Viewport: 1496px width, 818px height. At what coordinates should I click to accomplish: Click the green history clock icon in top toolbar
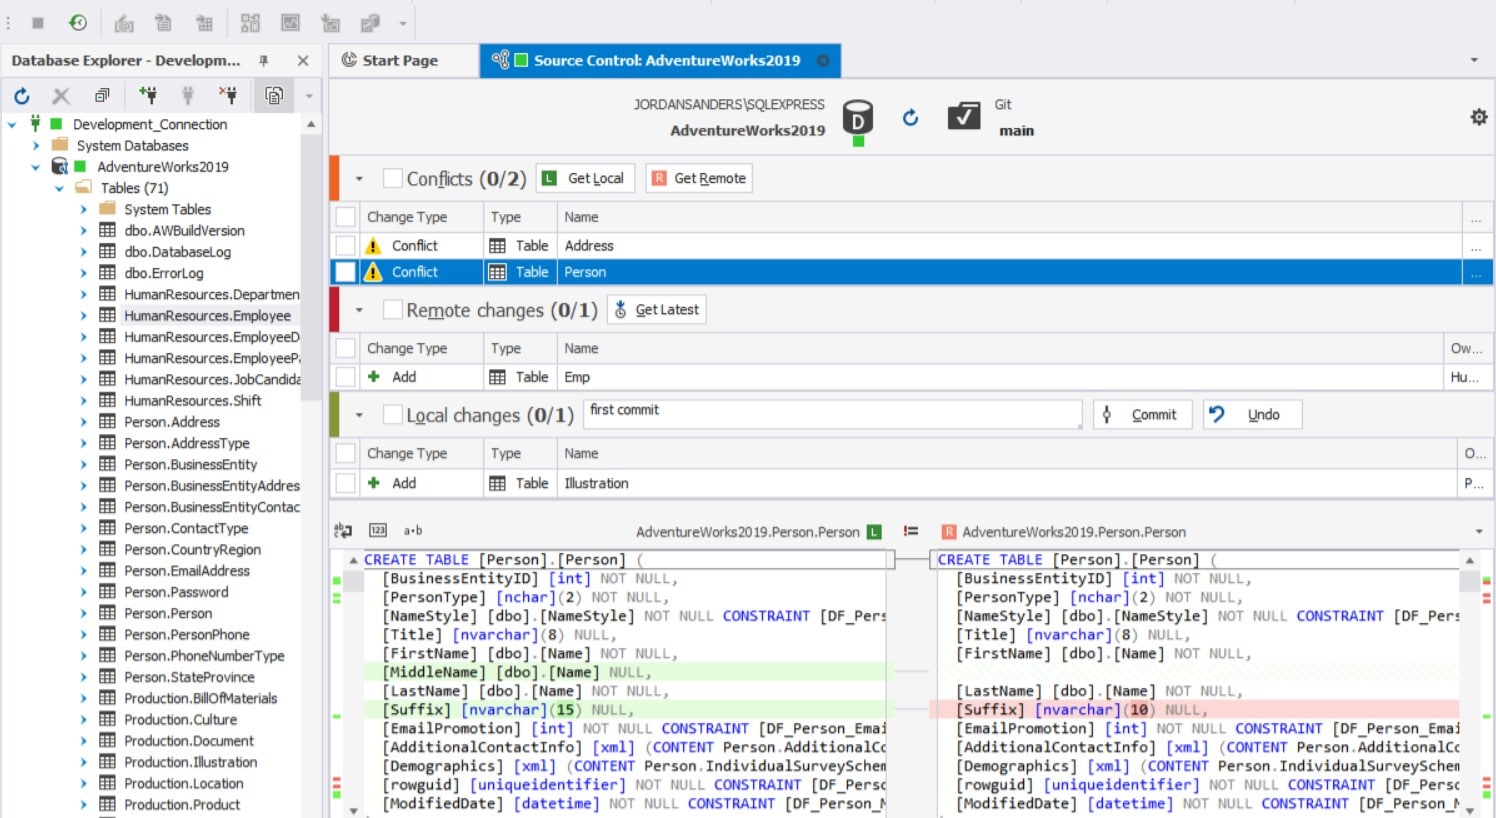(77, 22)
